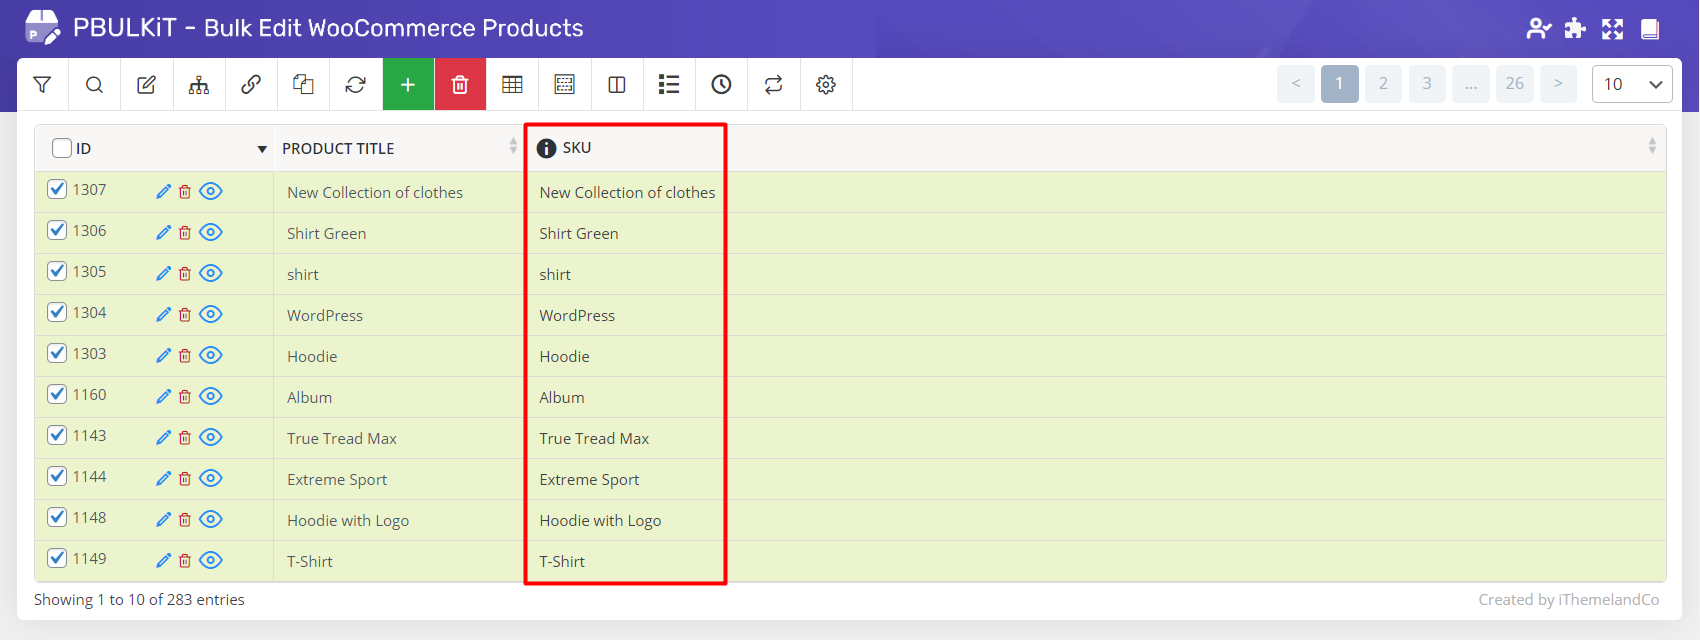This screenshot has width=1700, height=640.
Task: Click the pencil edit icon for product 1306
Action: pyautogui.click(x=163, y=232)
